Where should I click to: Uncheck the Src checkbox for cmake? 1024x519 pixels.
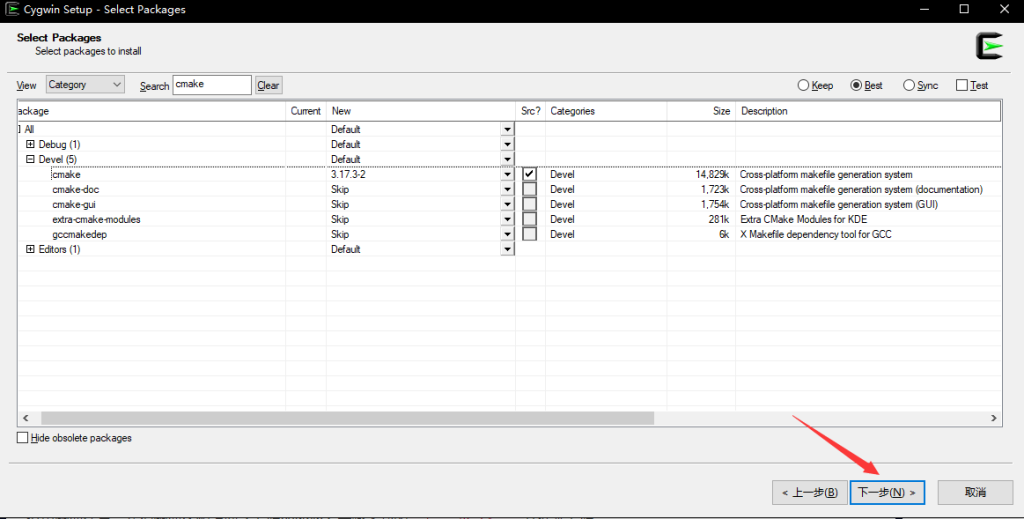point(530,174)
